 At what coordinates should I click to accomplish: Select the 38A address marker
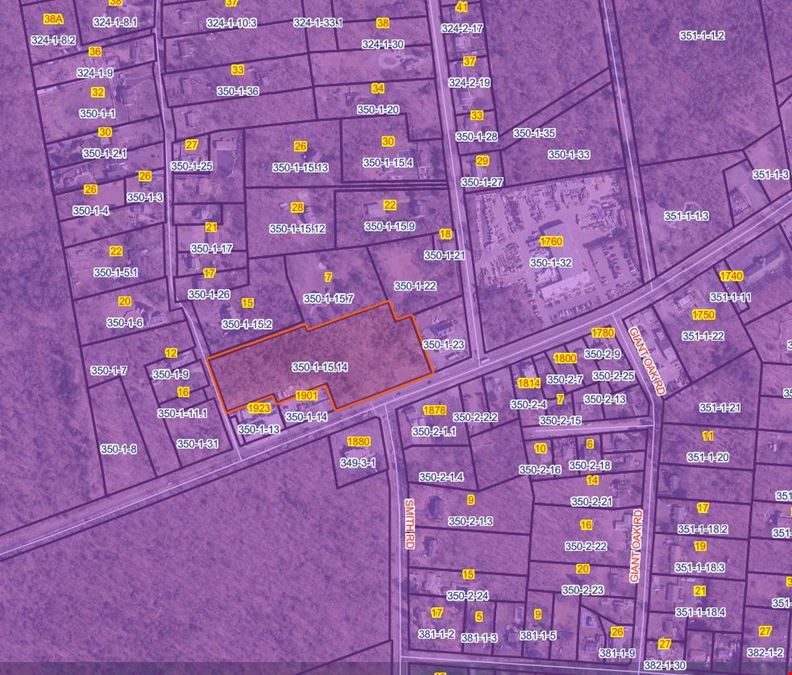(53, 19)
